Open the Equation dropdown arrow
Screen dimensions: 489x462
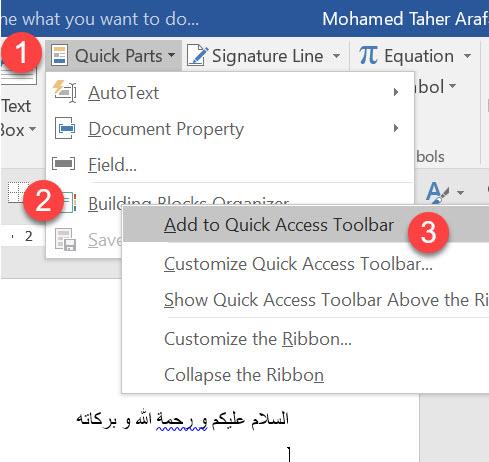(468, 55)
